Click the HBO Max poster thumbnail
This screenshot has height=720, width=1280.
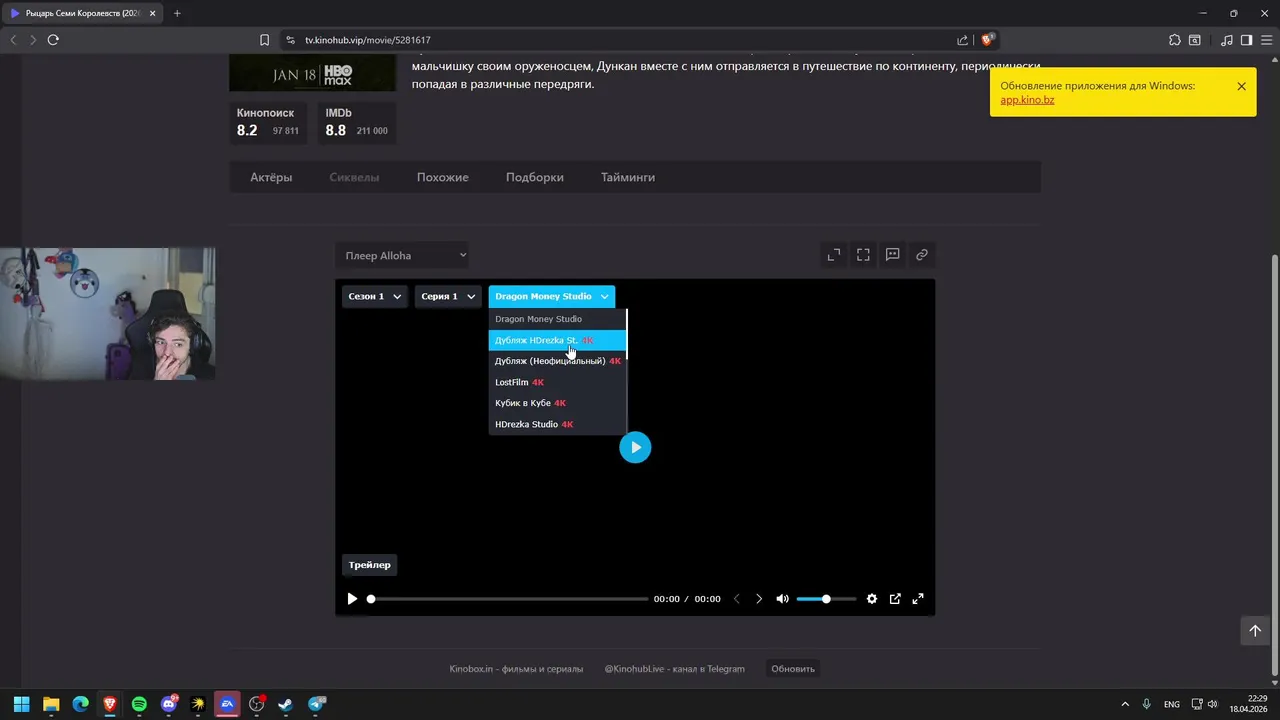pos(312,74)
